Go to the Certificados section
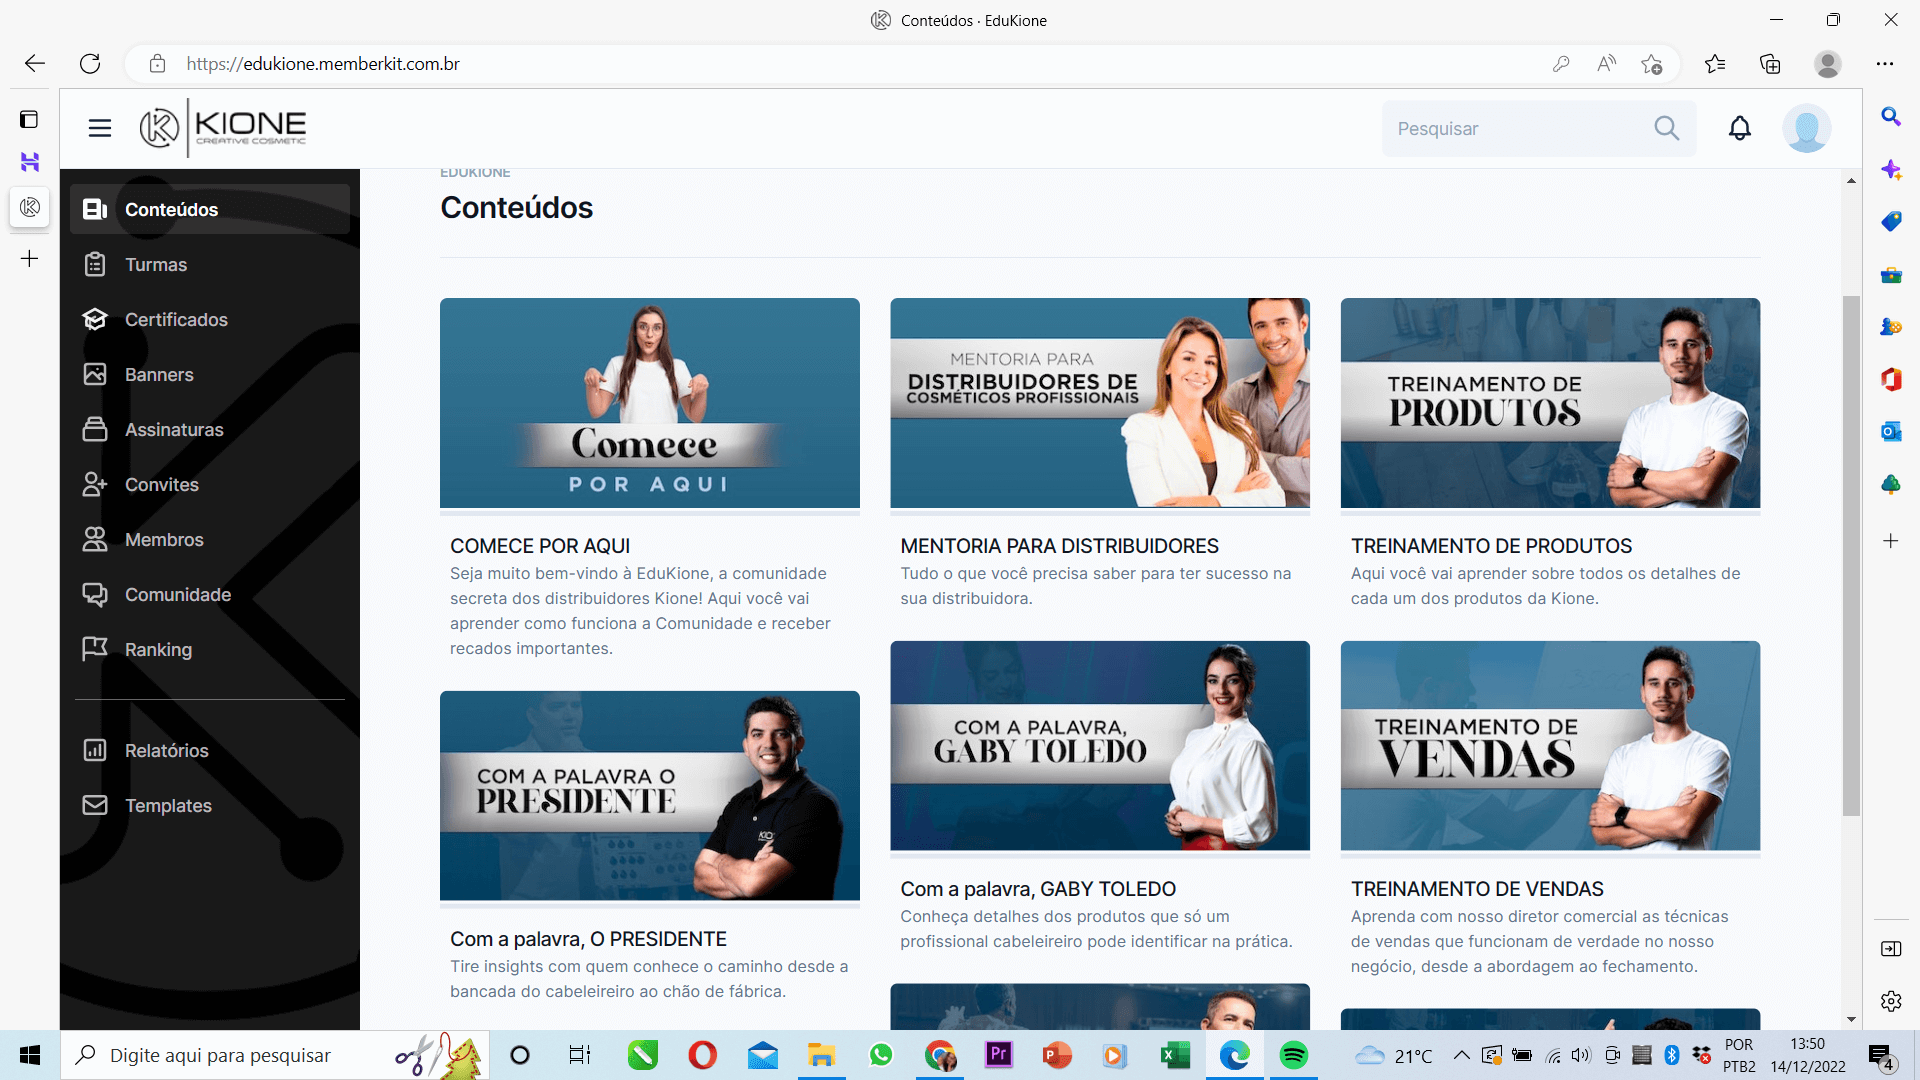The height and width of the screenshot is (1080, 1920). coord(176,320)
